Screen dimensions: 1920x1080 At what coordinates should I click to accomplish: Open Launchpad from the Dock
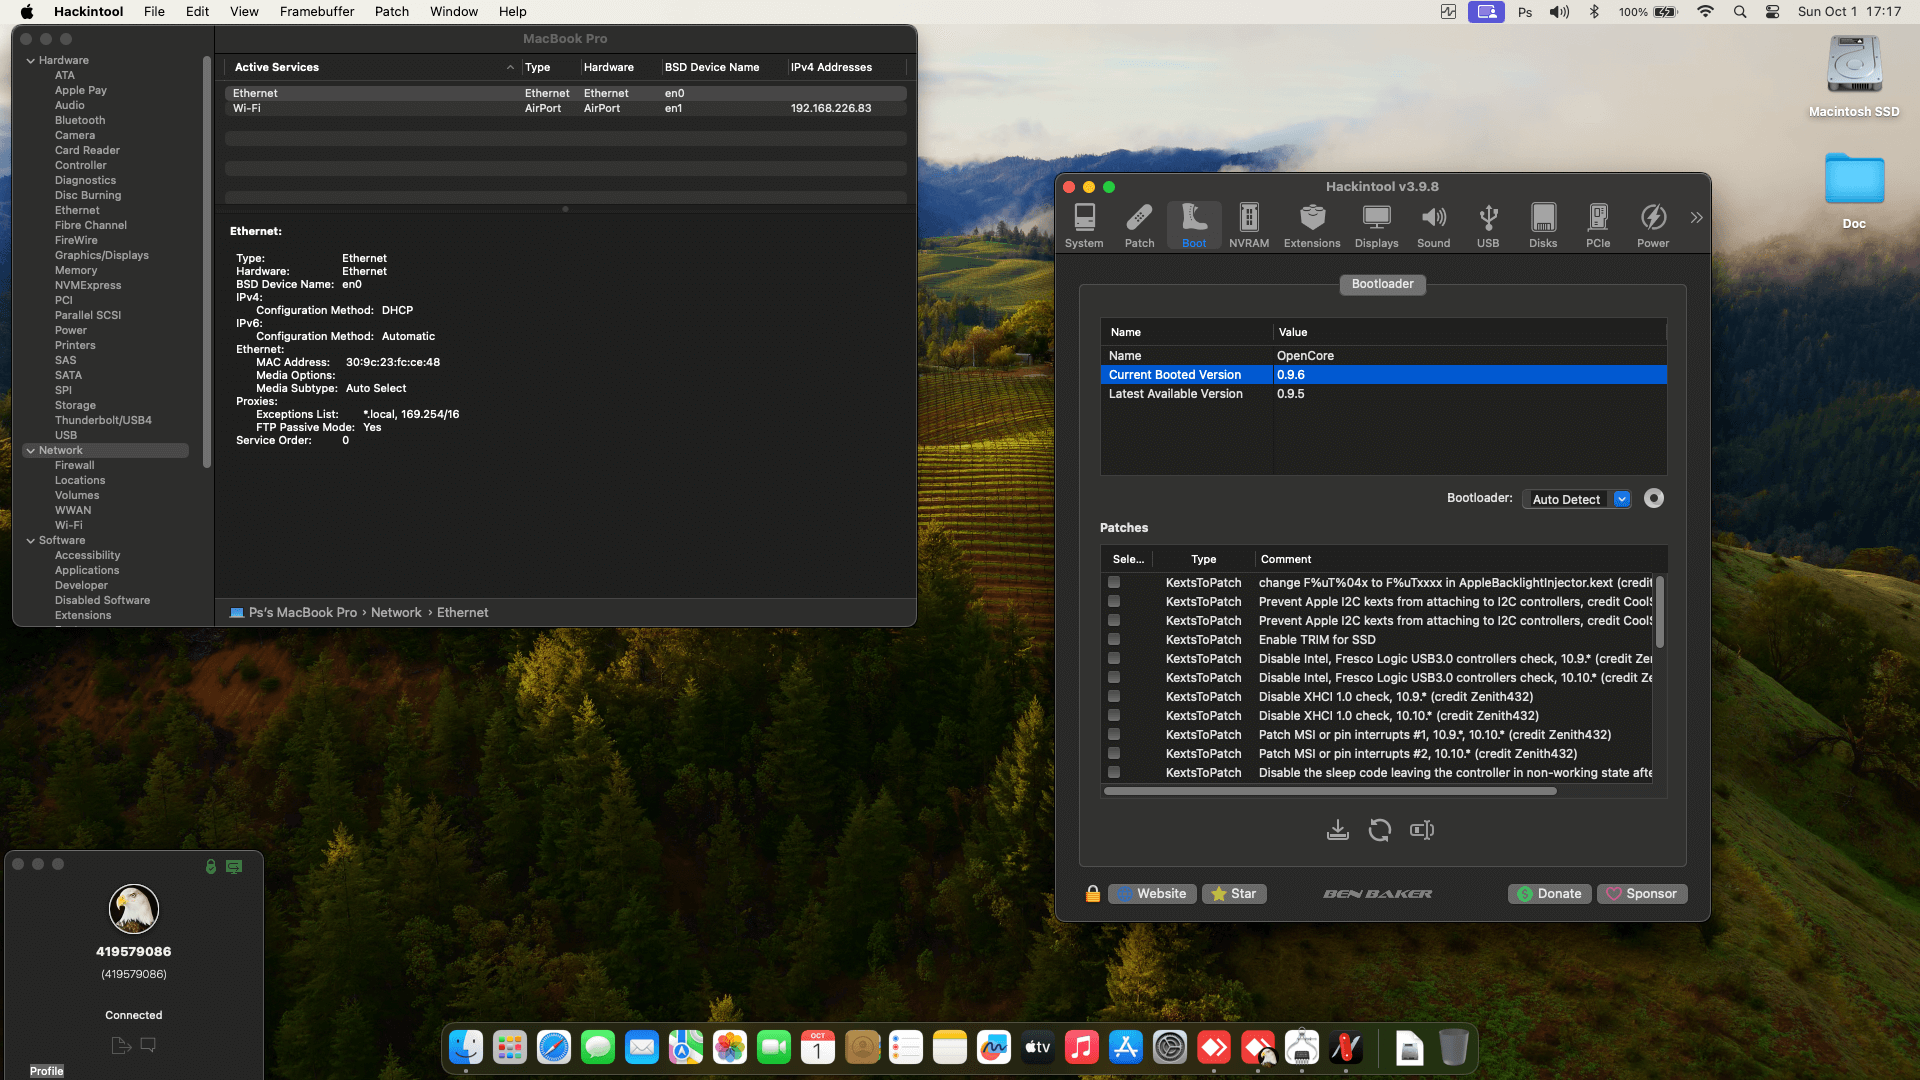[510, 1047]
